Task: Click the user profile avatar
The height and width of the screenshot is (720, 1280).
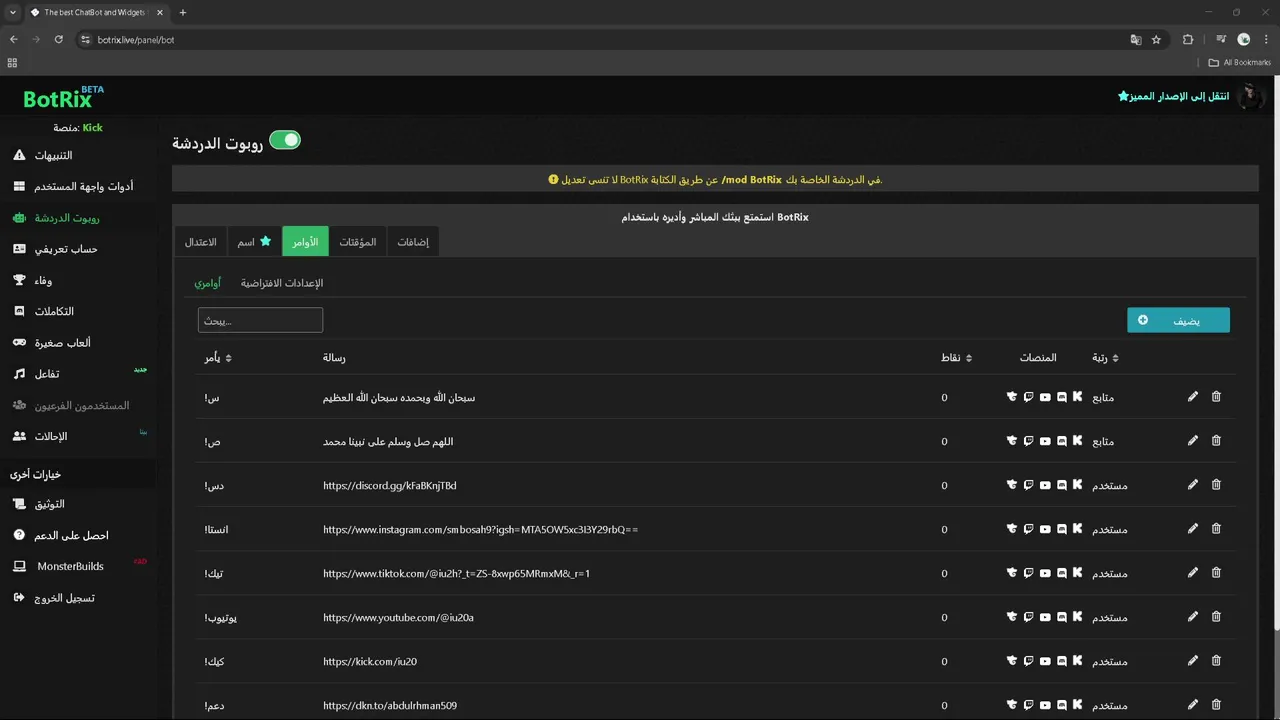Action: click(x=1251, y=97)
